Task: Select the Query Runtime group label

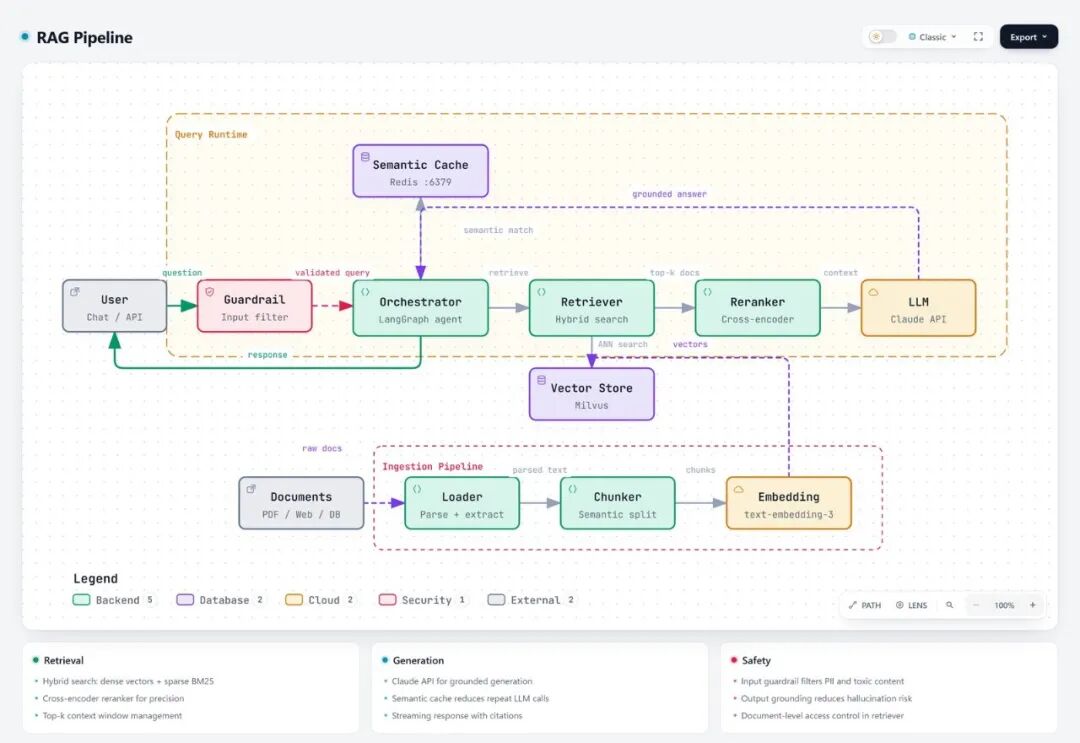Action: 211,134
